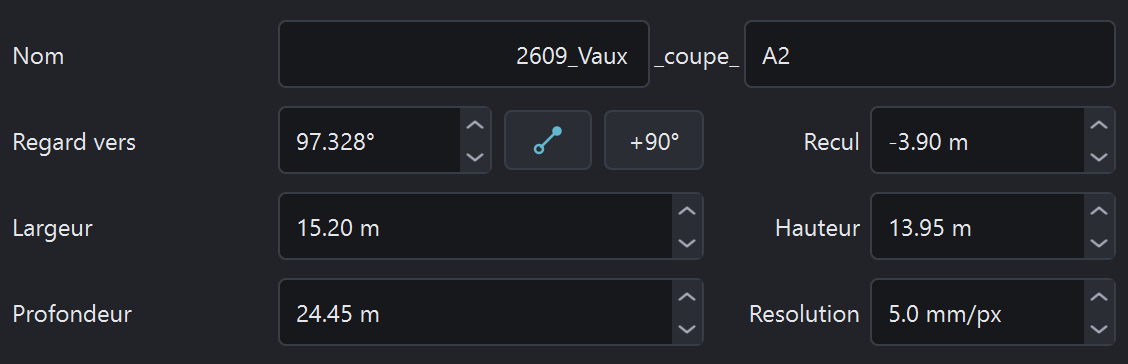Click the section name field A2

929,54
